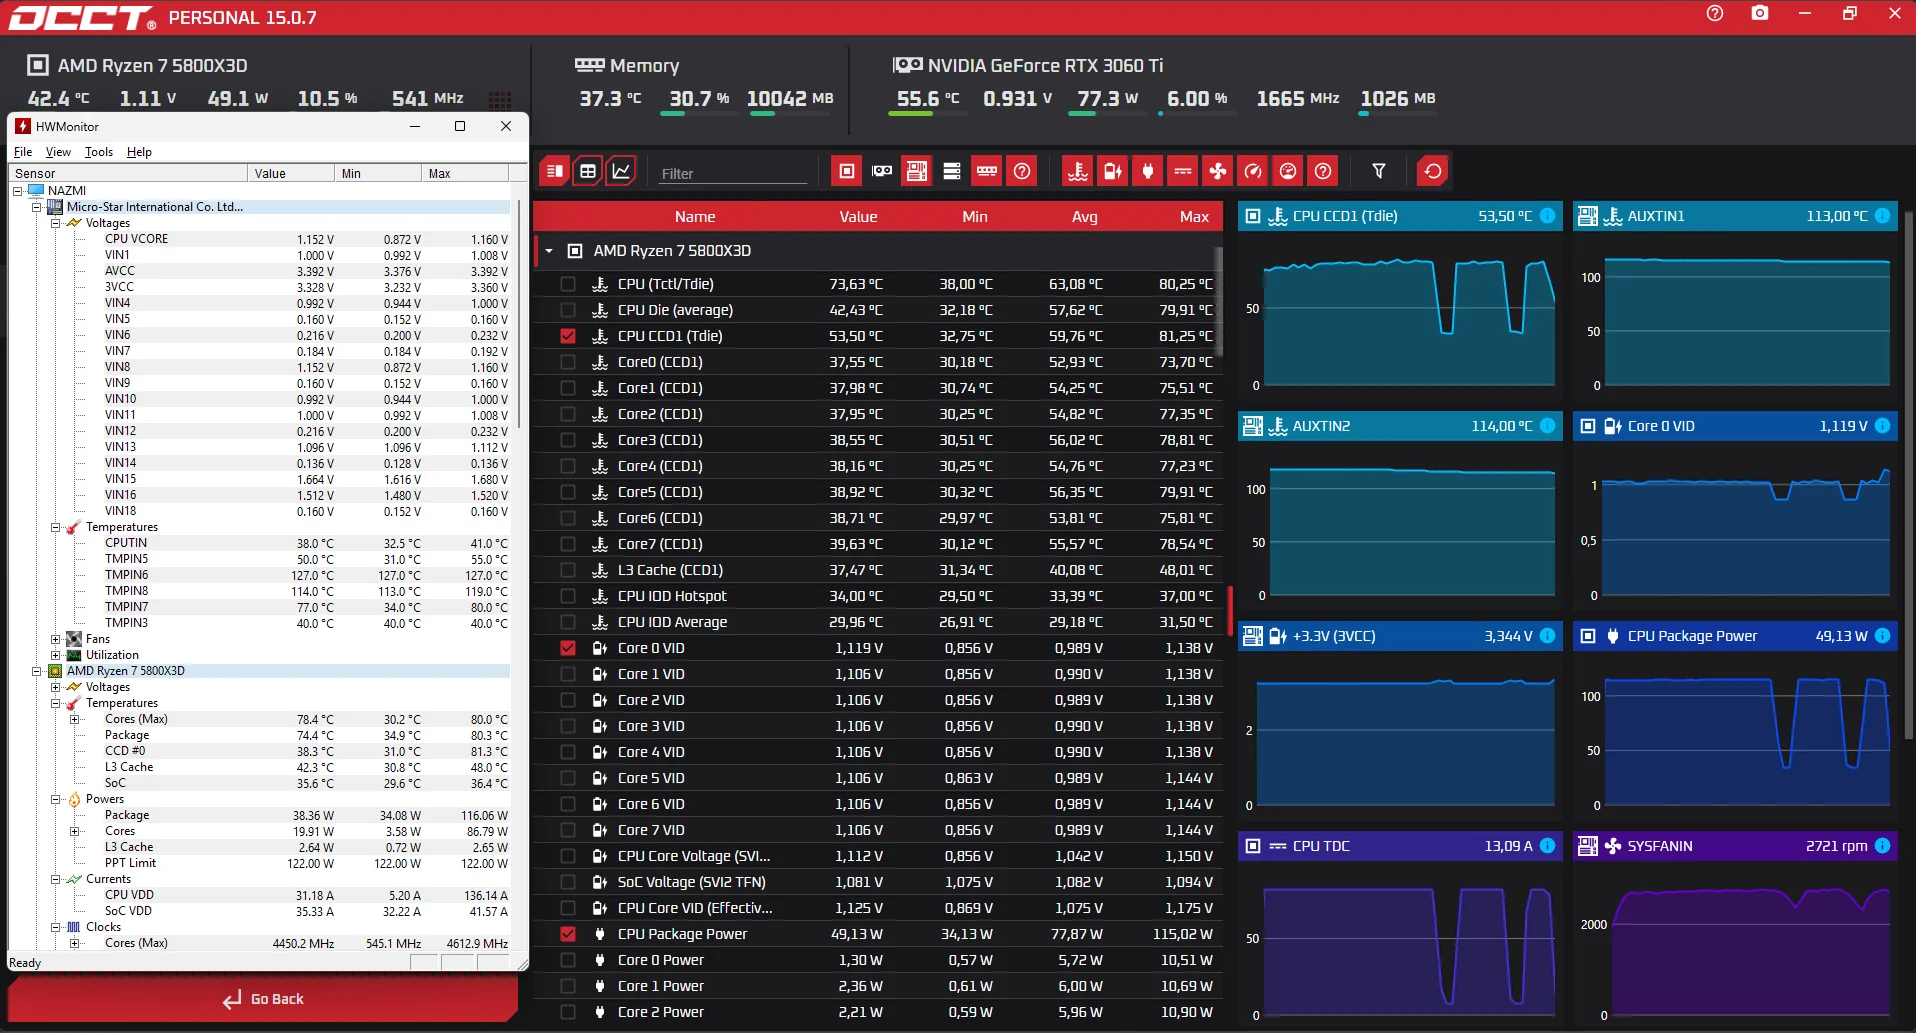1916x1033 pixels.
Task: Click the Max column header in HWMonitor
Action: (464, 173)
